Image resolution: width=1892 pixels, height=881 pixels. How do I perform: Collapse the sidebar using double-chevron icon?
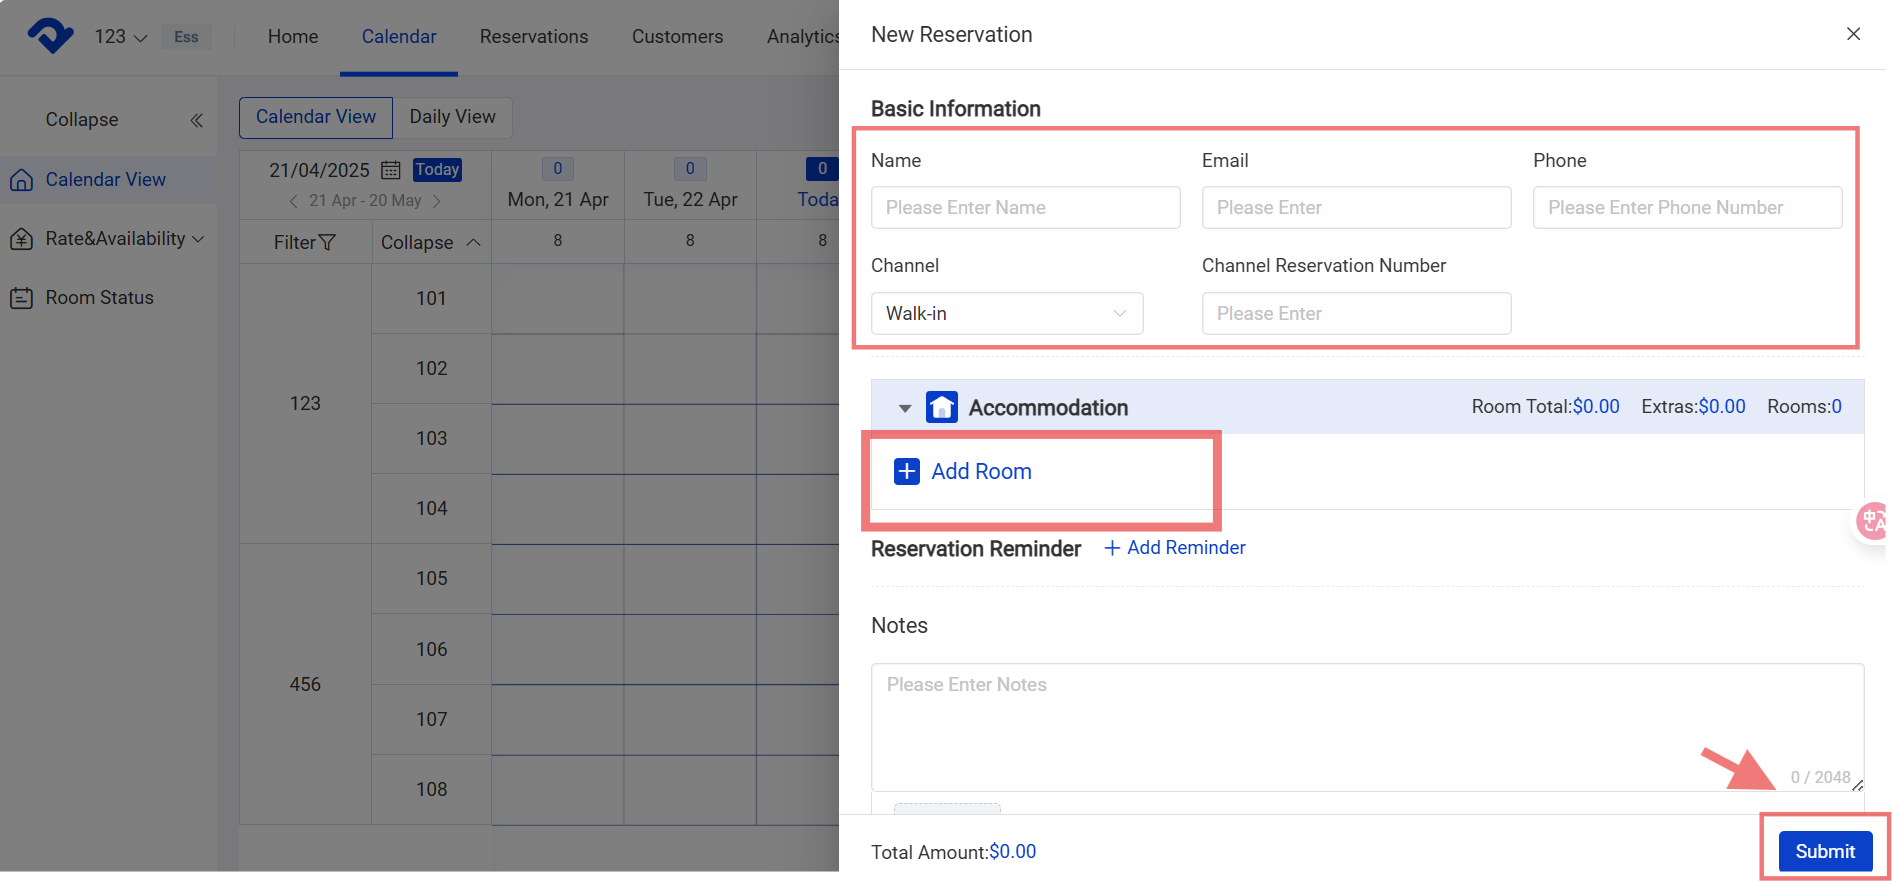[x=196, y=120]
